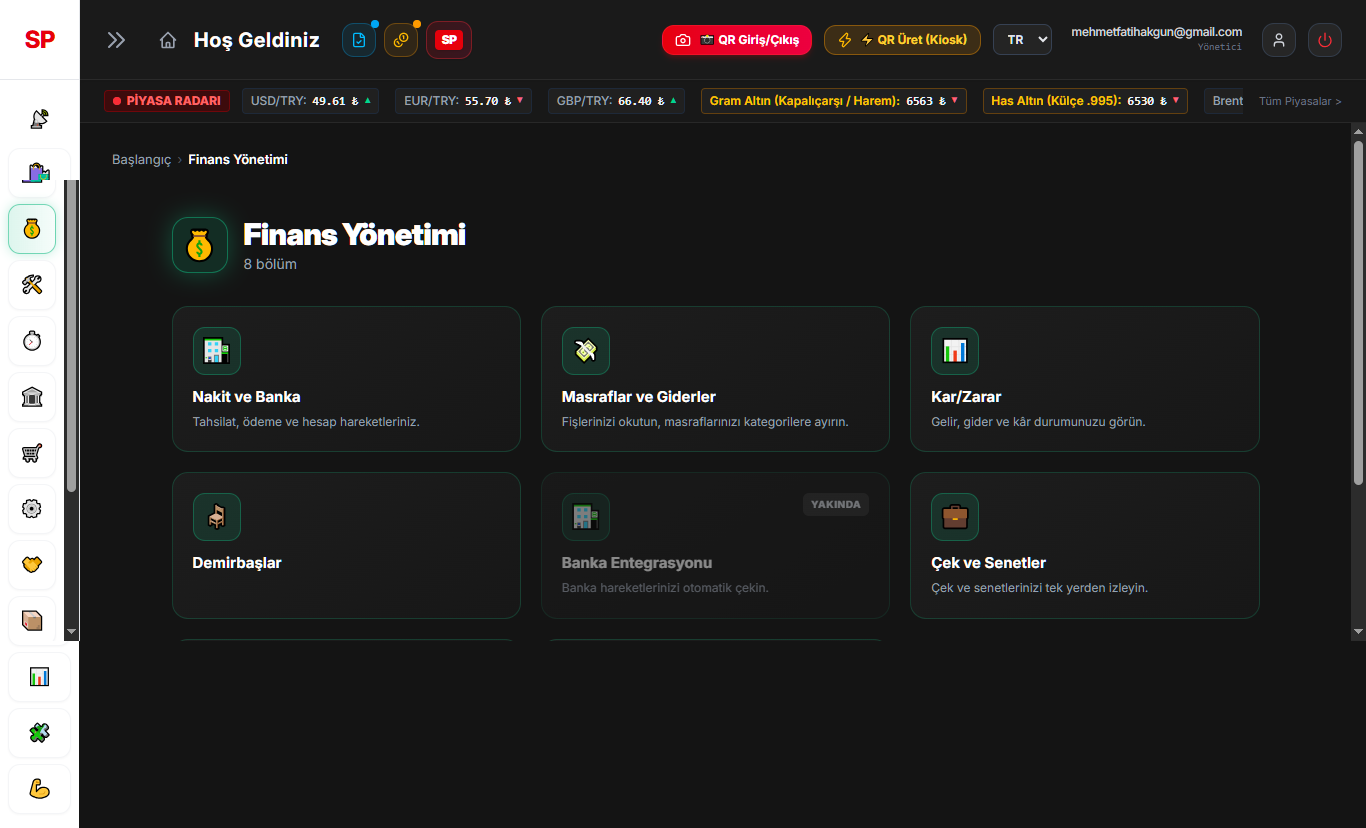
Task: Expand the sidebar with double chevron
Action: coord(117,40)
